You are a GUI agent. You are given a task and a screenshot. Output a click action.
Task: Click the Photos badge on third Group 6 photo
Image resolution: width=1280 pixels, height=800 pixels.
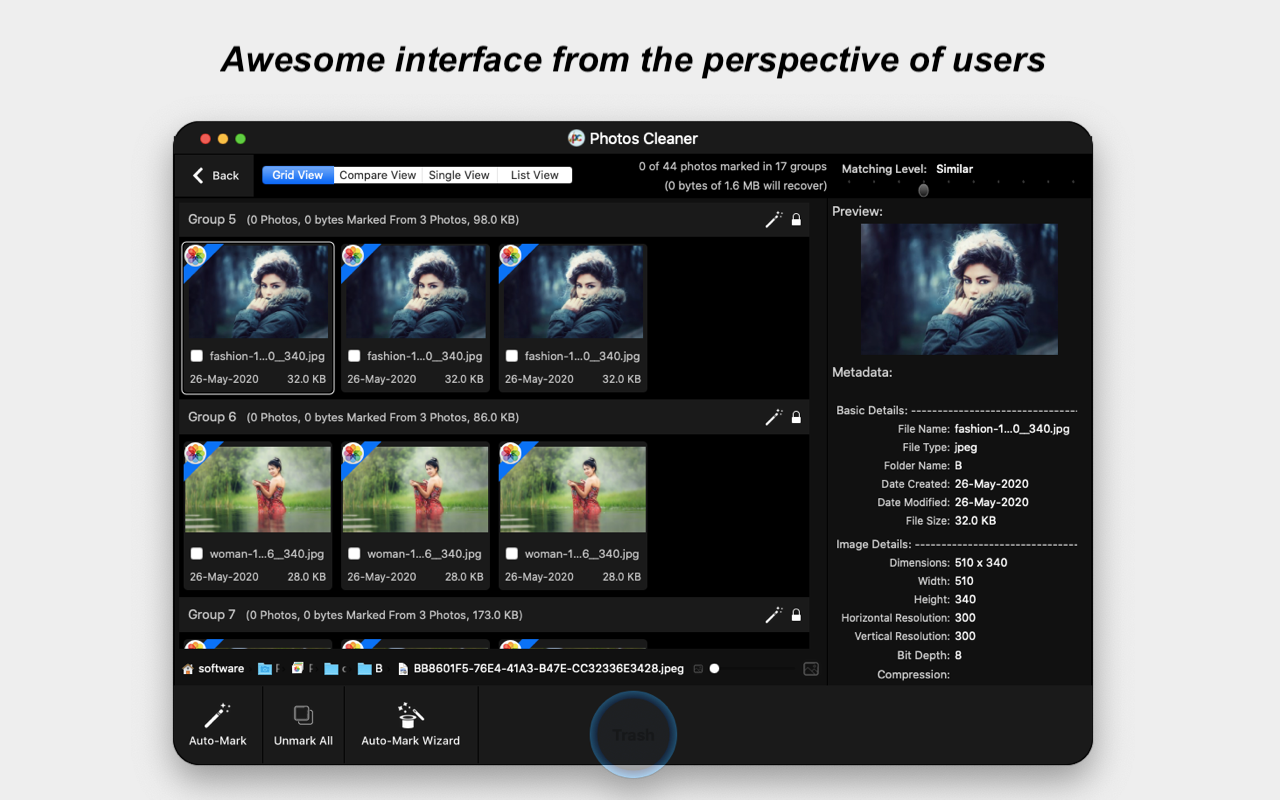510,454
